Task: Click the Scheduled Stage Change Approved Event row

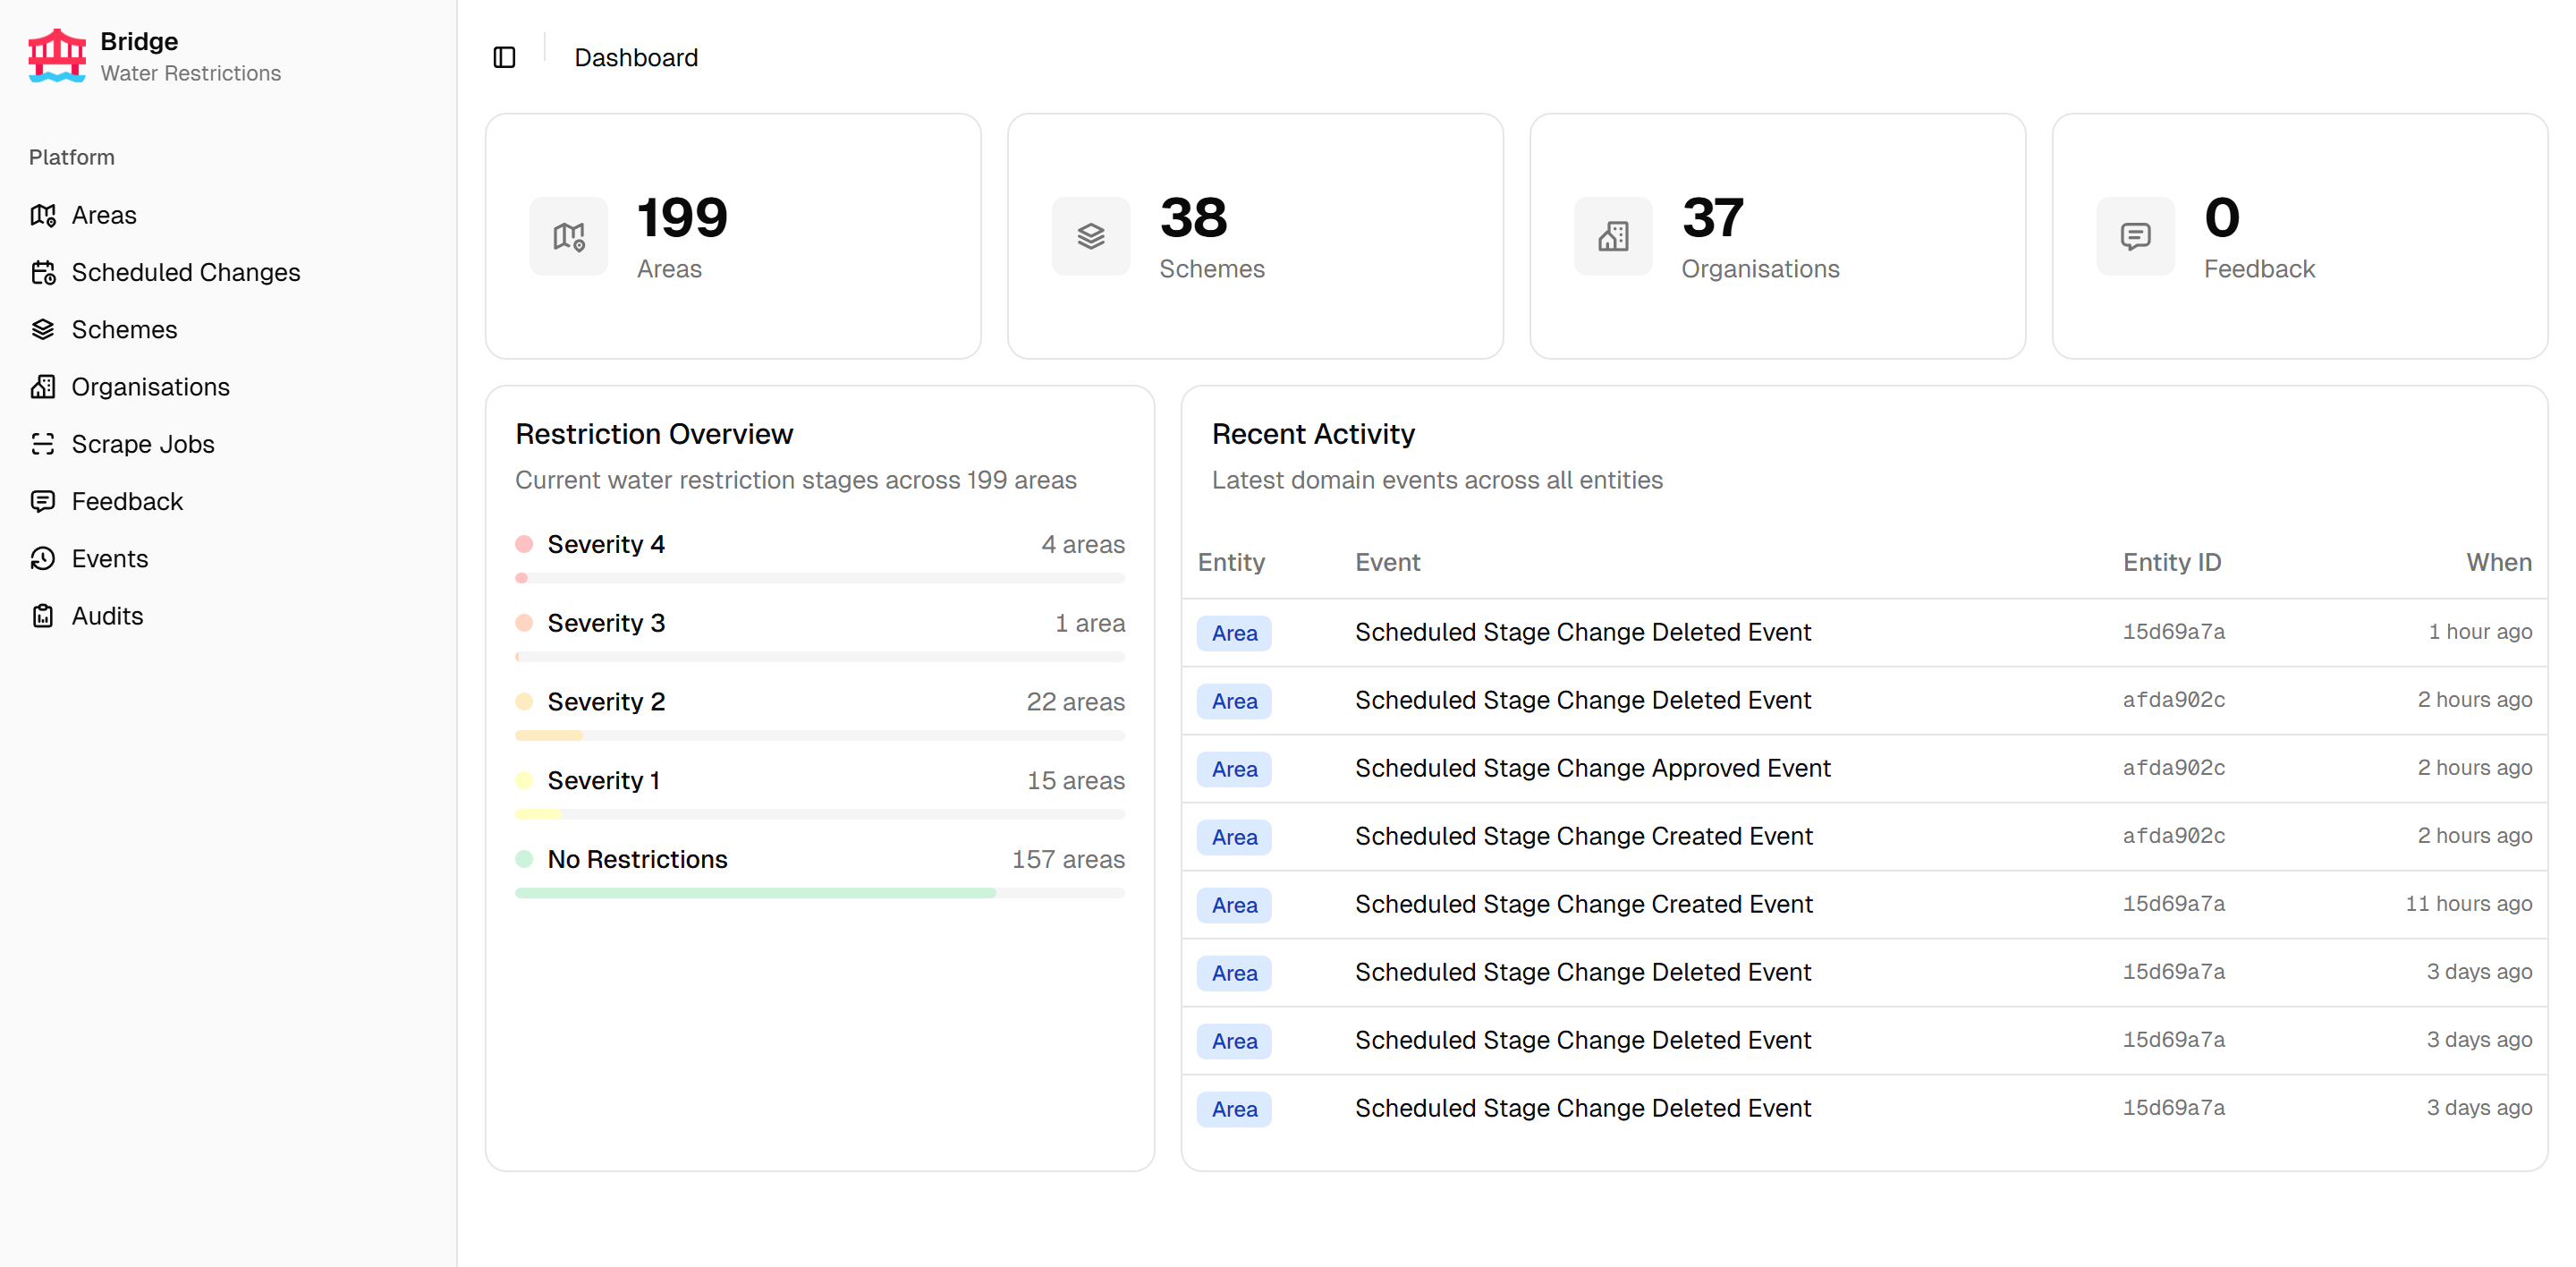Action: point(1592,768)
